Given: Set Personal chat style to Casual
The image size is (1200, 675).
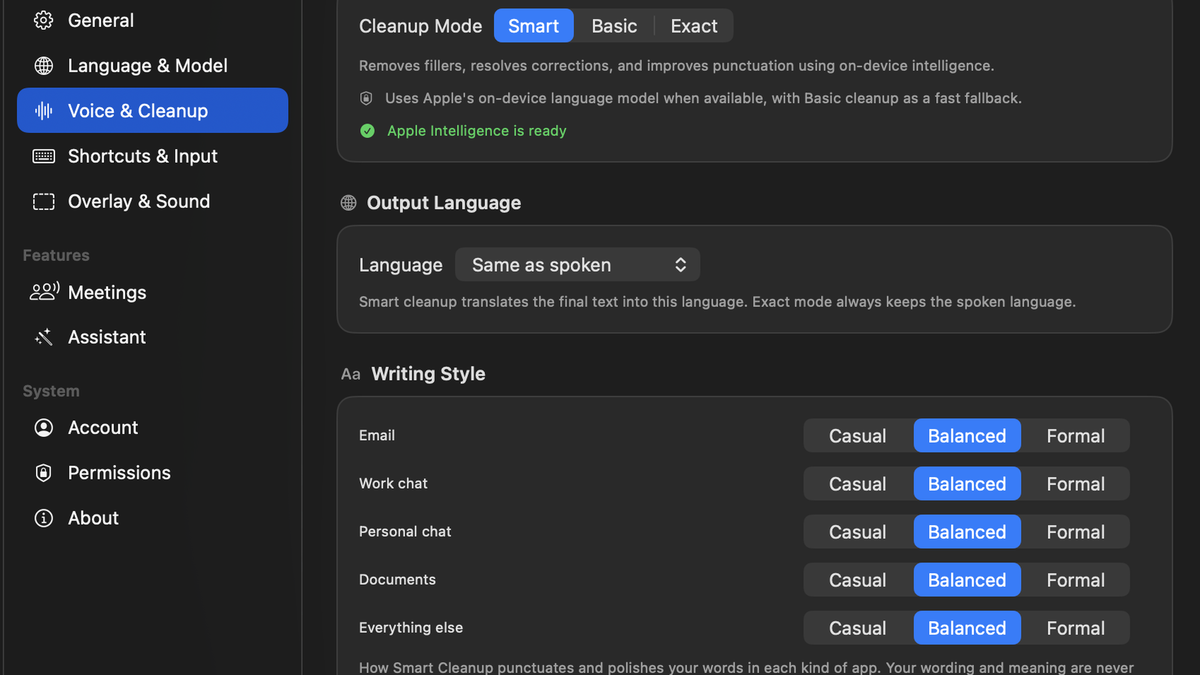Looking at the screenshot, I should click(858, 532).
